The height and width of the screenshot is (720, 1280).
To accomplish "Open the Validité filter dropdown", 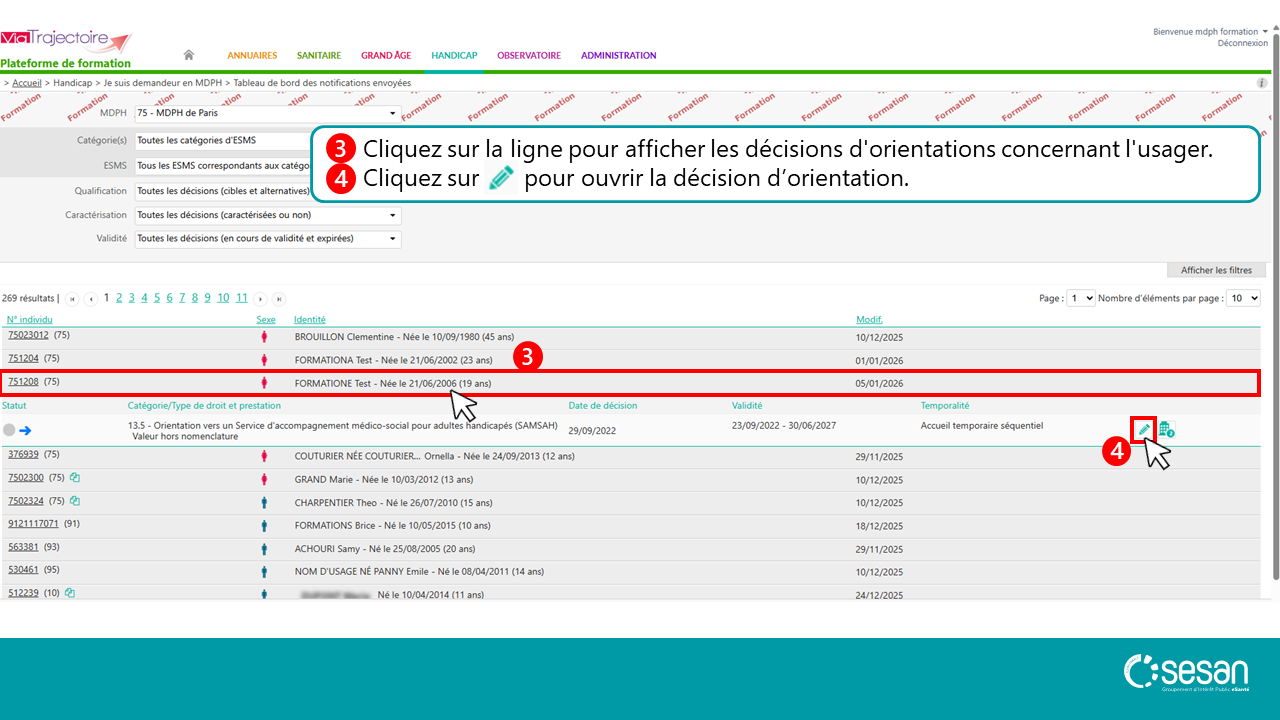I will [267, 239].
